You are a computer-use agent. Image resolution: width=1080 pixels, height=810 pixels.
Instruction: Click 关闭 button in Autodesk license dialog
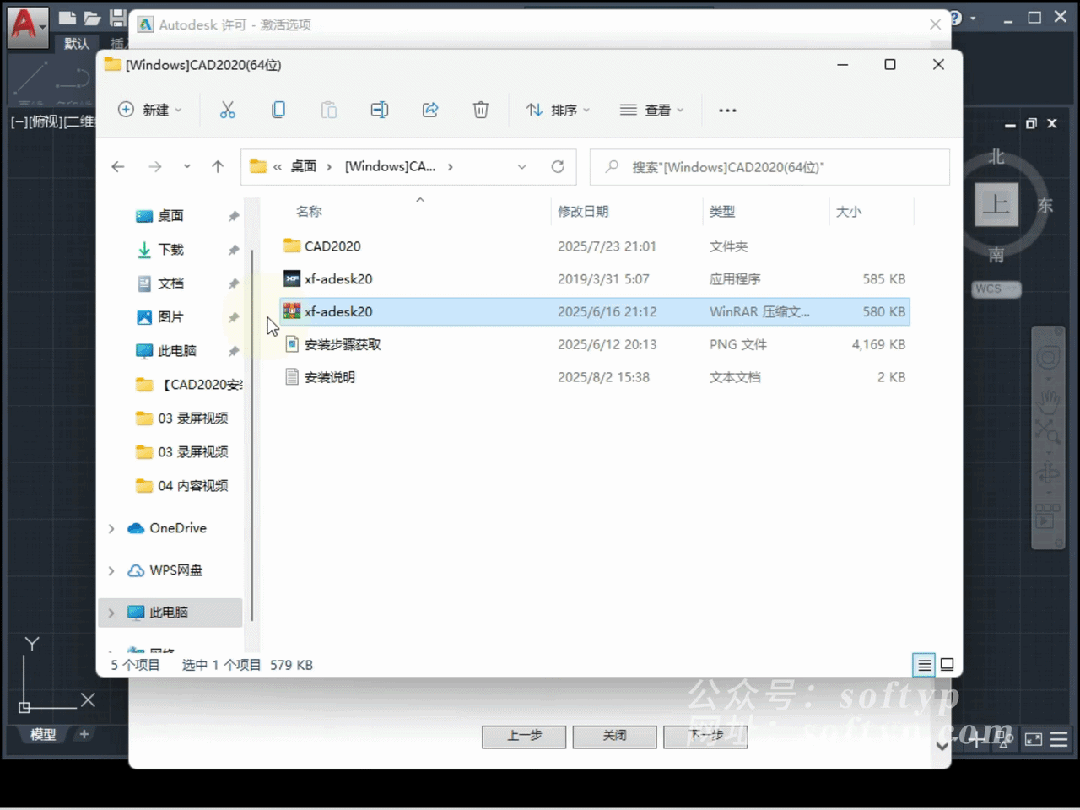(x=614, y=736)
